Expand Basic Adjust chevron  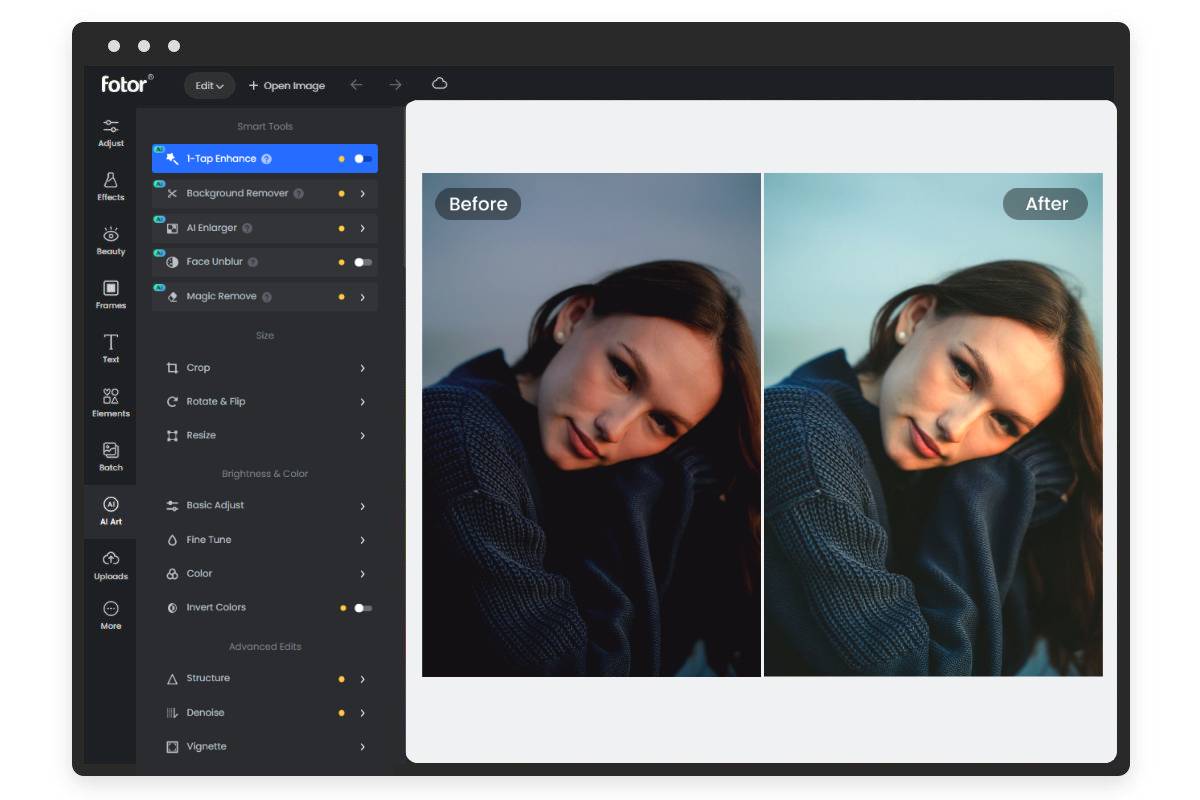click(362, 507)
